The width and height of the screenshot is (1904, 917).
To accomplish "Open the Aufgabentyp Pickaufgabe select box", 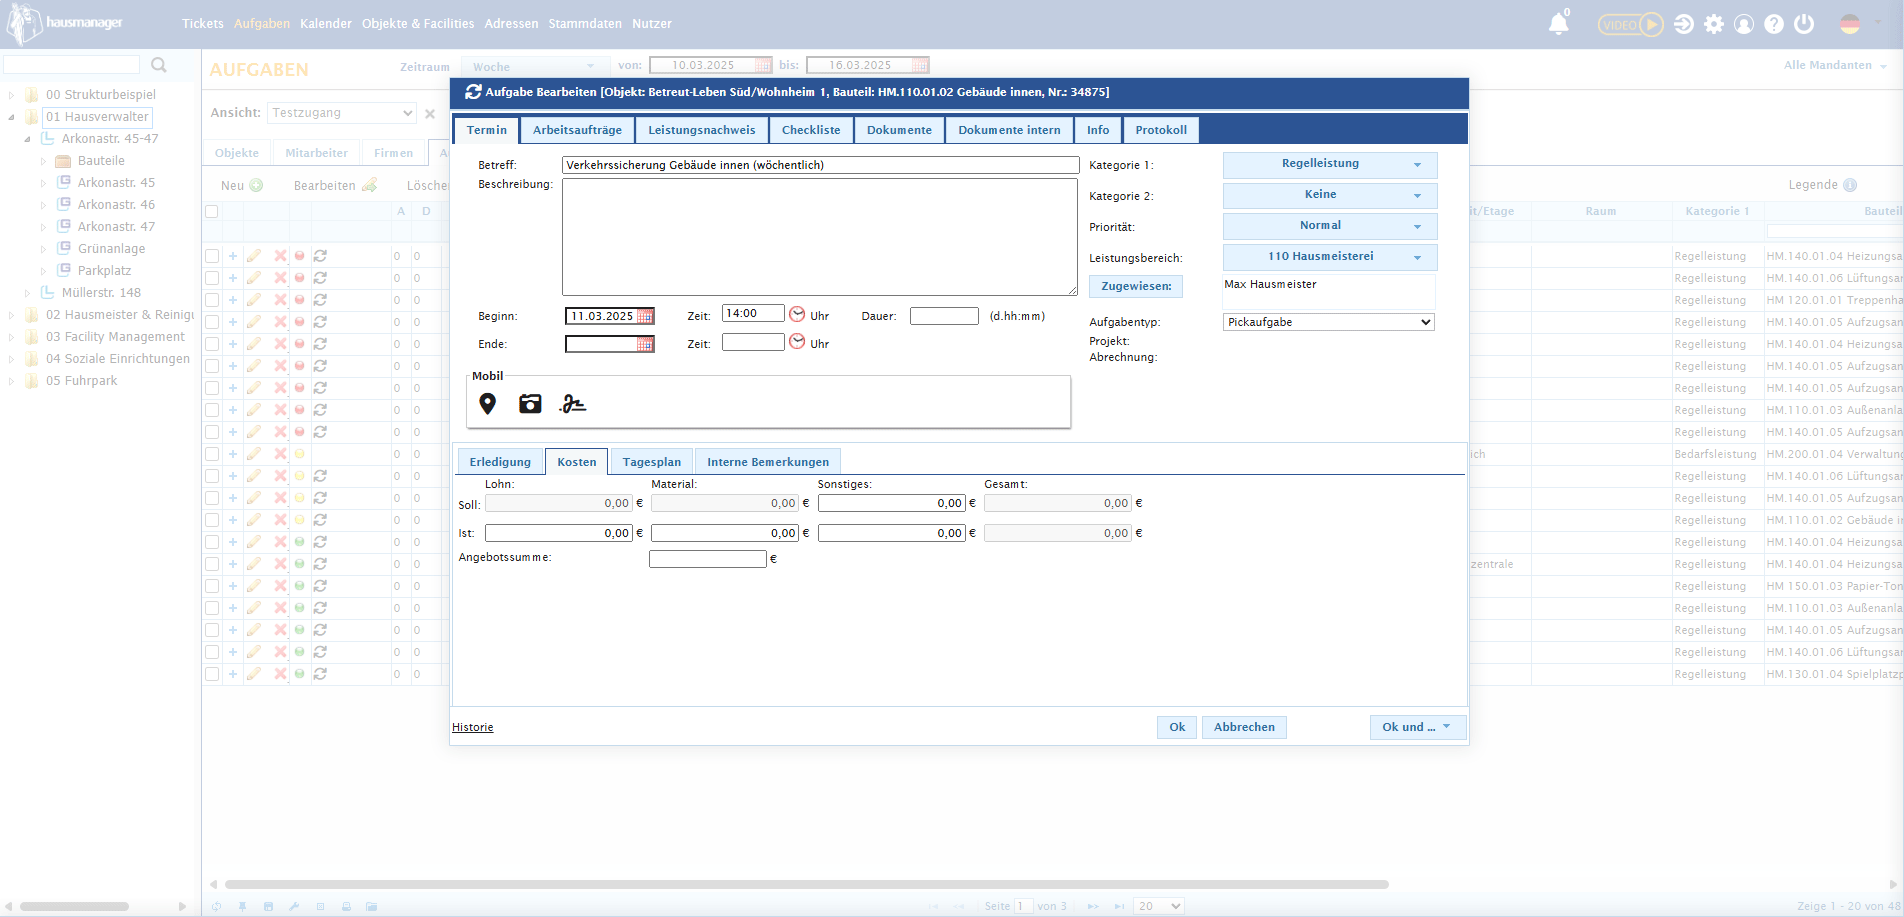I will 1329,322.
